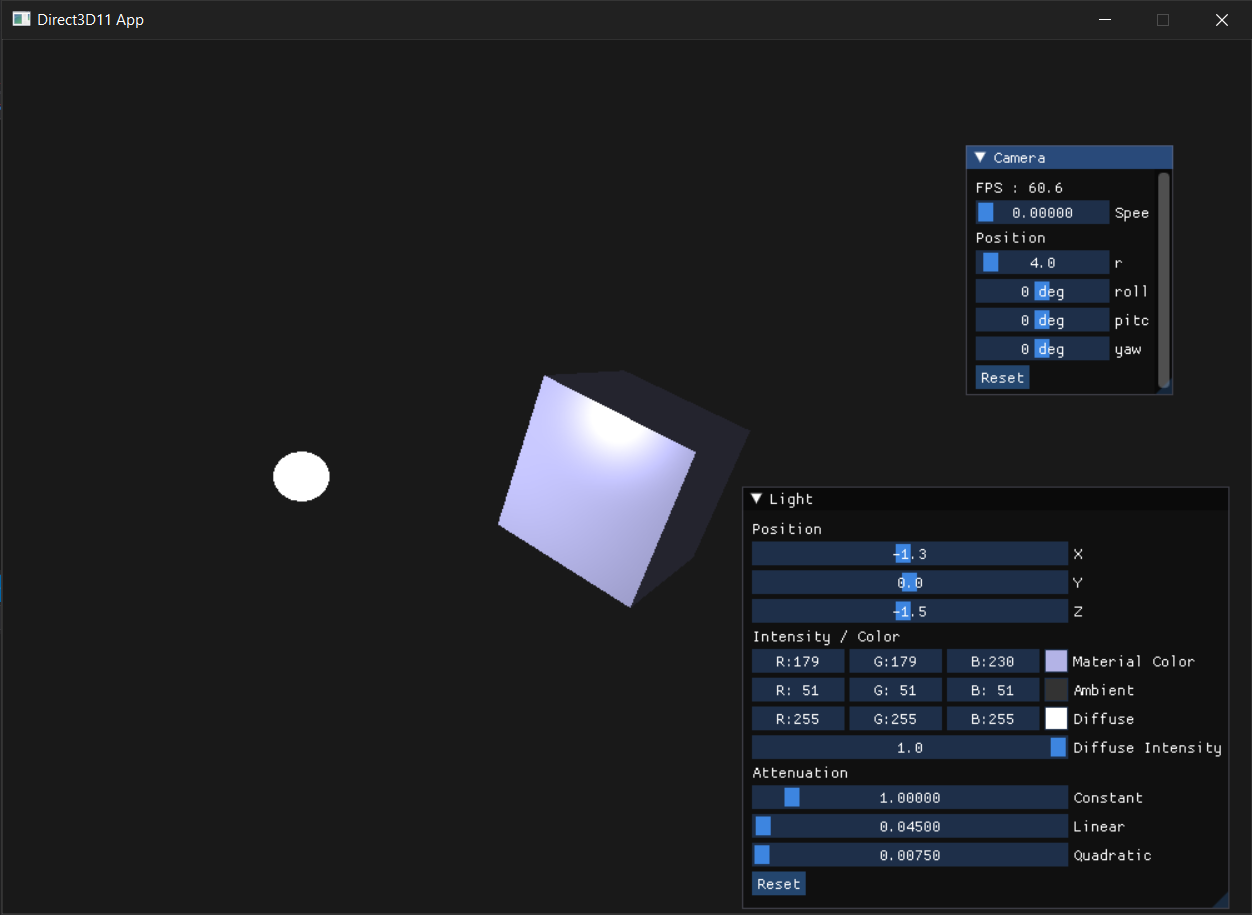
Task: Click the Linear attenuation slider
Action: coord(910,826)
